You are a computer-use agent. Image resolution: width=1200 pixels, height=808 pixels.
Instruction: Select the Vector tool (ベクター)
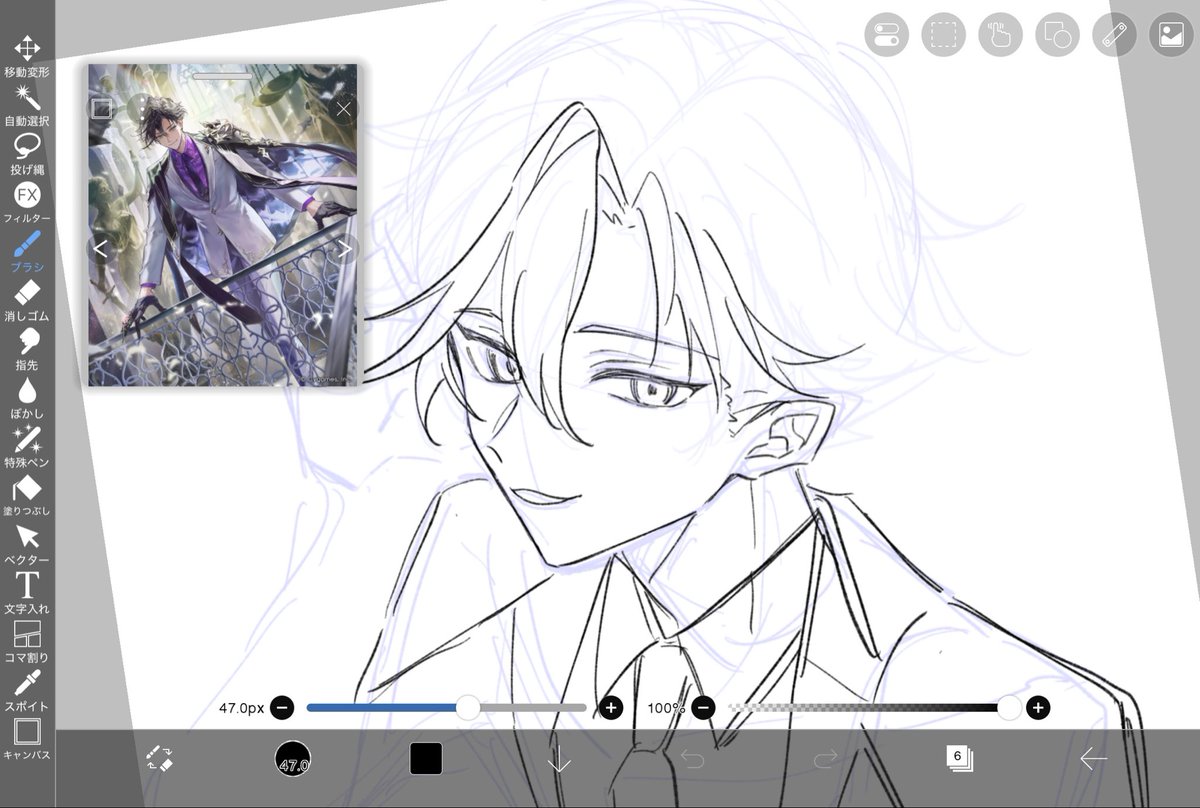pyautogui.click(x=27, y=544)
